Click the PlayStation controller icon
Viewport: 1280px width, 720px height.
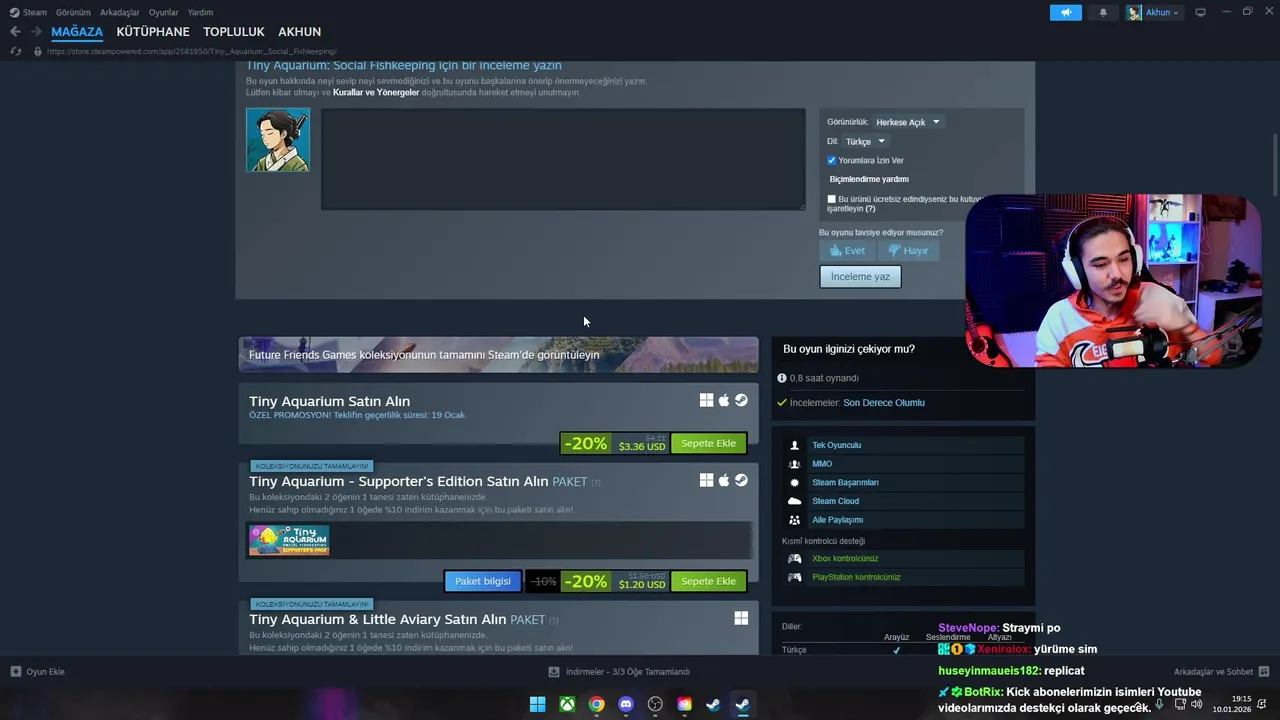(794, 577)
